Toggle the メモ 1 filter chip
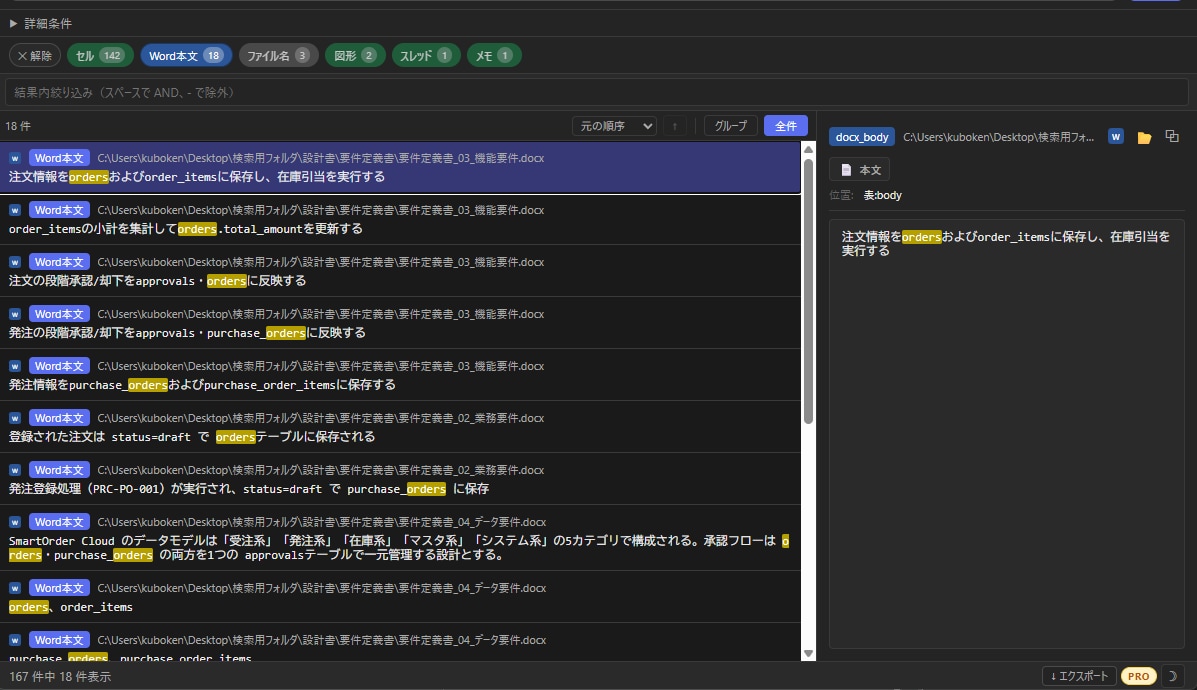 493,56
